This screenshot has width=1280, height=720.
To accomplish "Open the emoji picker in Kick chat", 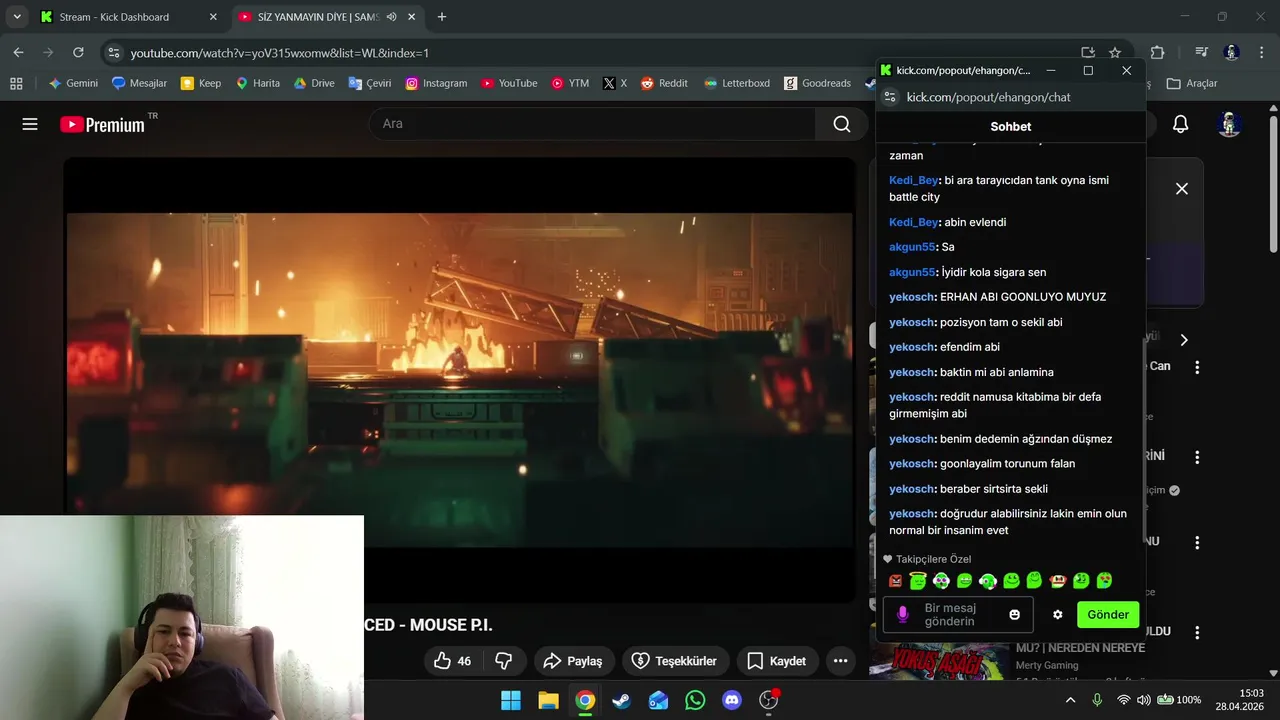I will [x=1015, y=614].
